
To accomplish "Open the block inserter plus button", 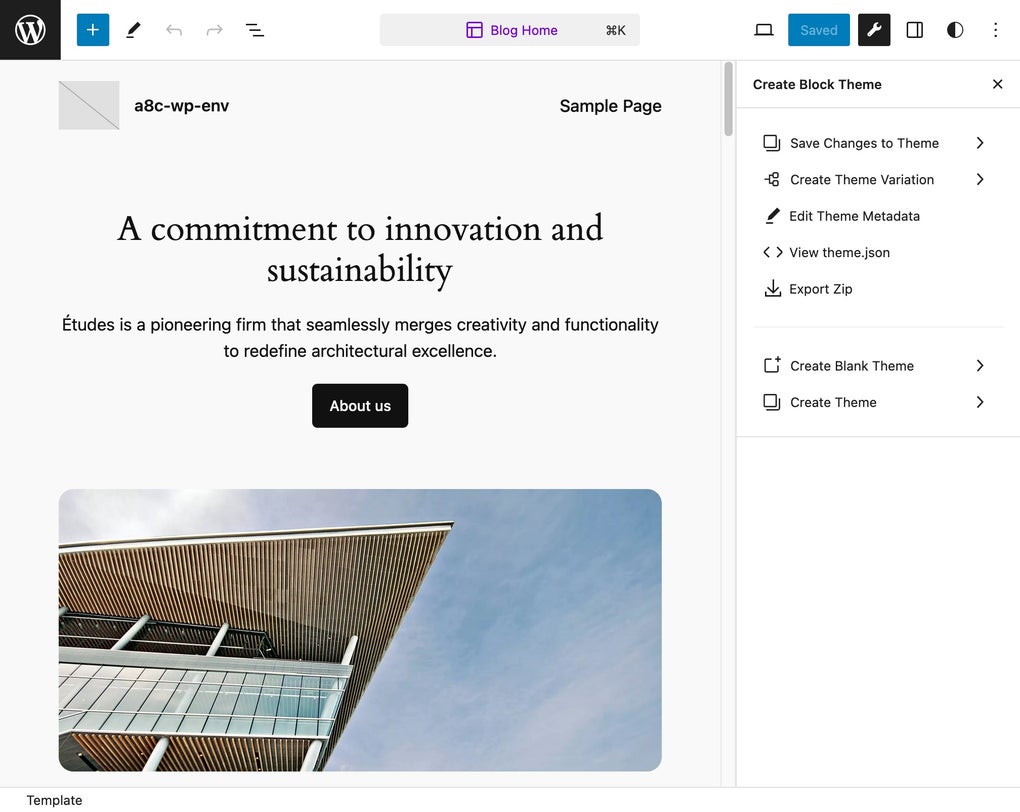I will (x=93, y=30).
